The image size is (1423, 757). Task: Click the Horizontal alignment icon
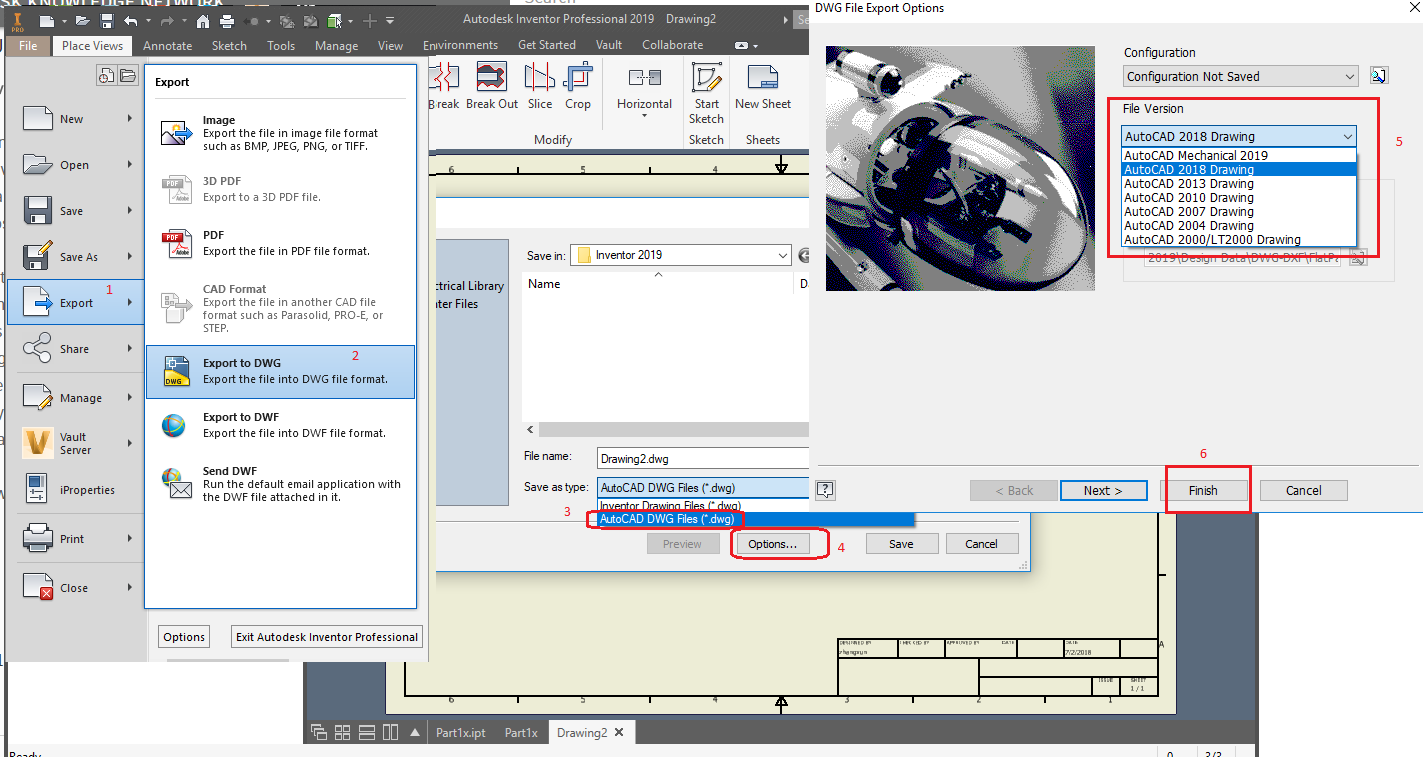[644, 77]
